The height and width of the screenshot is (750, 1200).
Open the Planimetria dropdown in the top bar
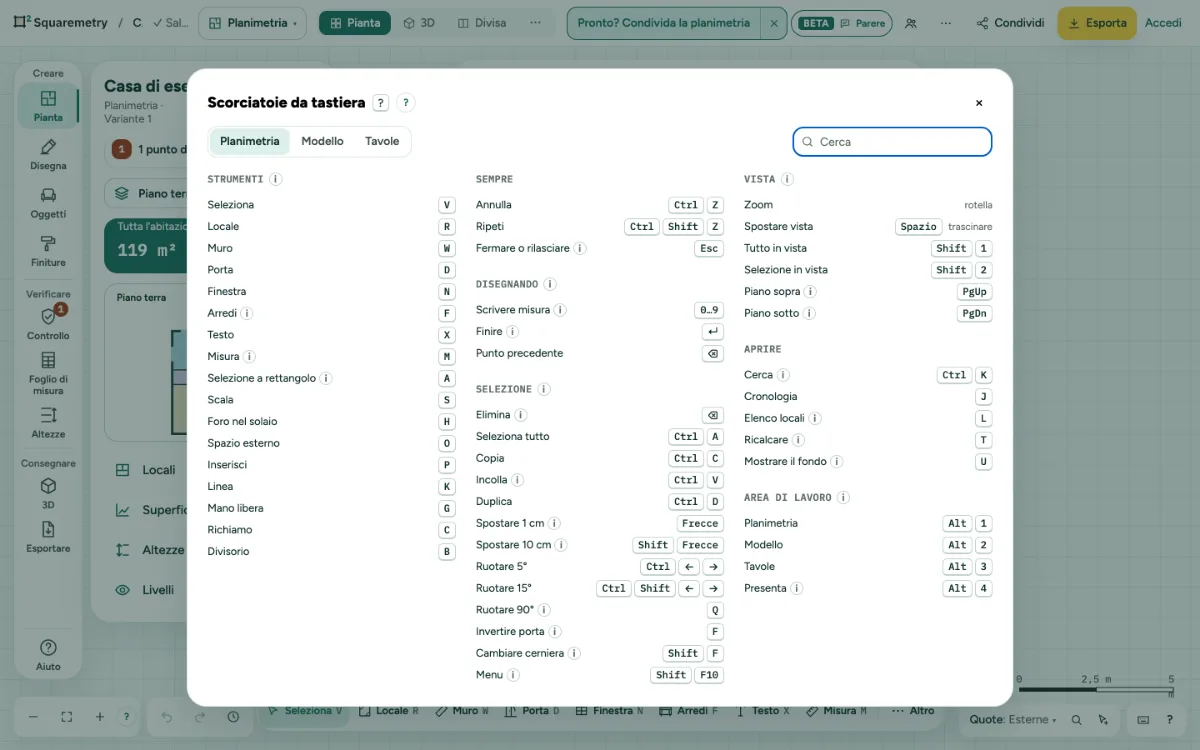[x=253, y=23]
